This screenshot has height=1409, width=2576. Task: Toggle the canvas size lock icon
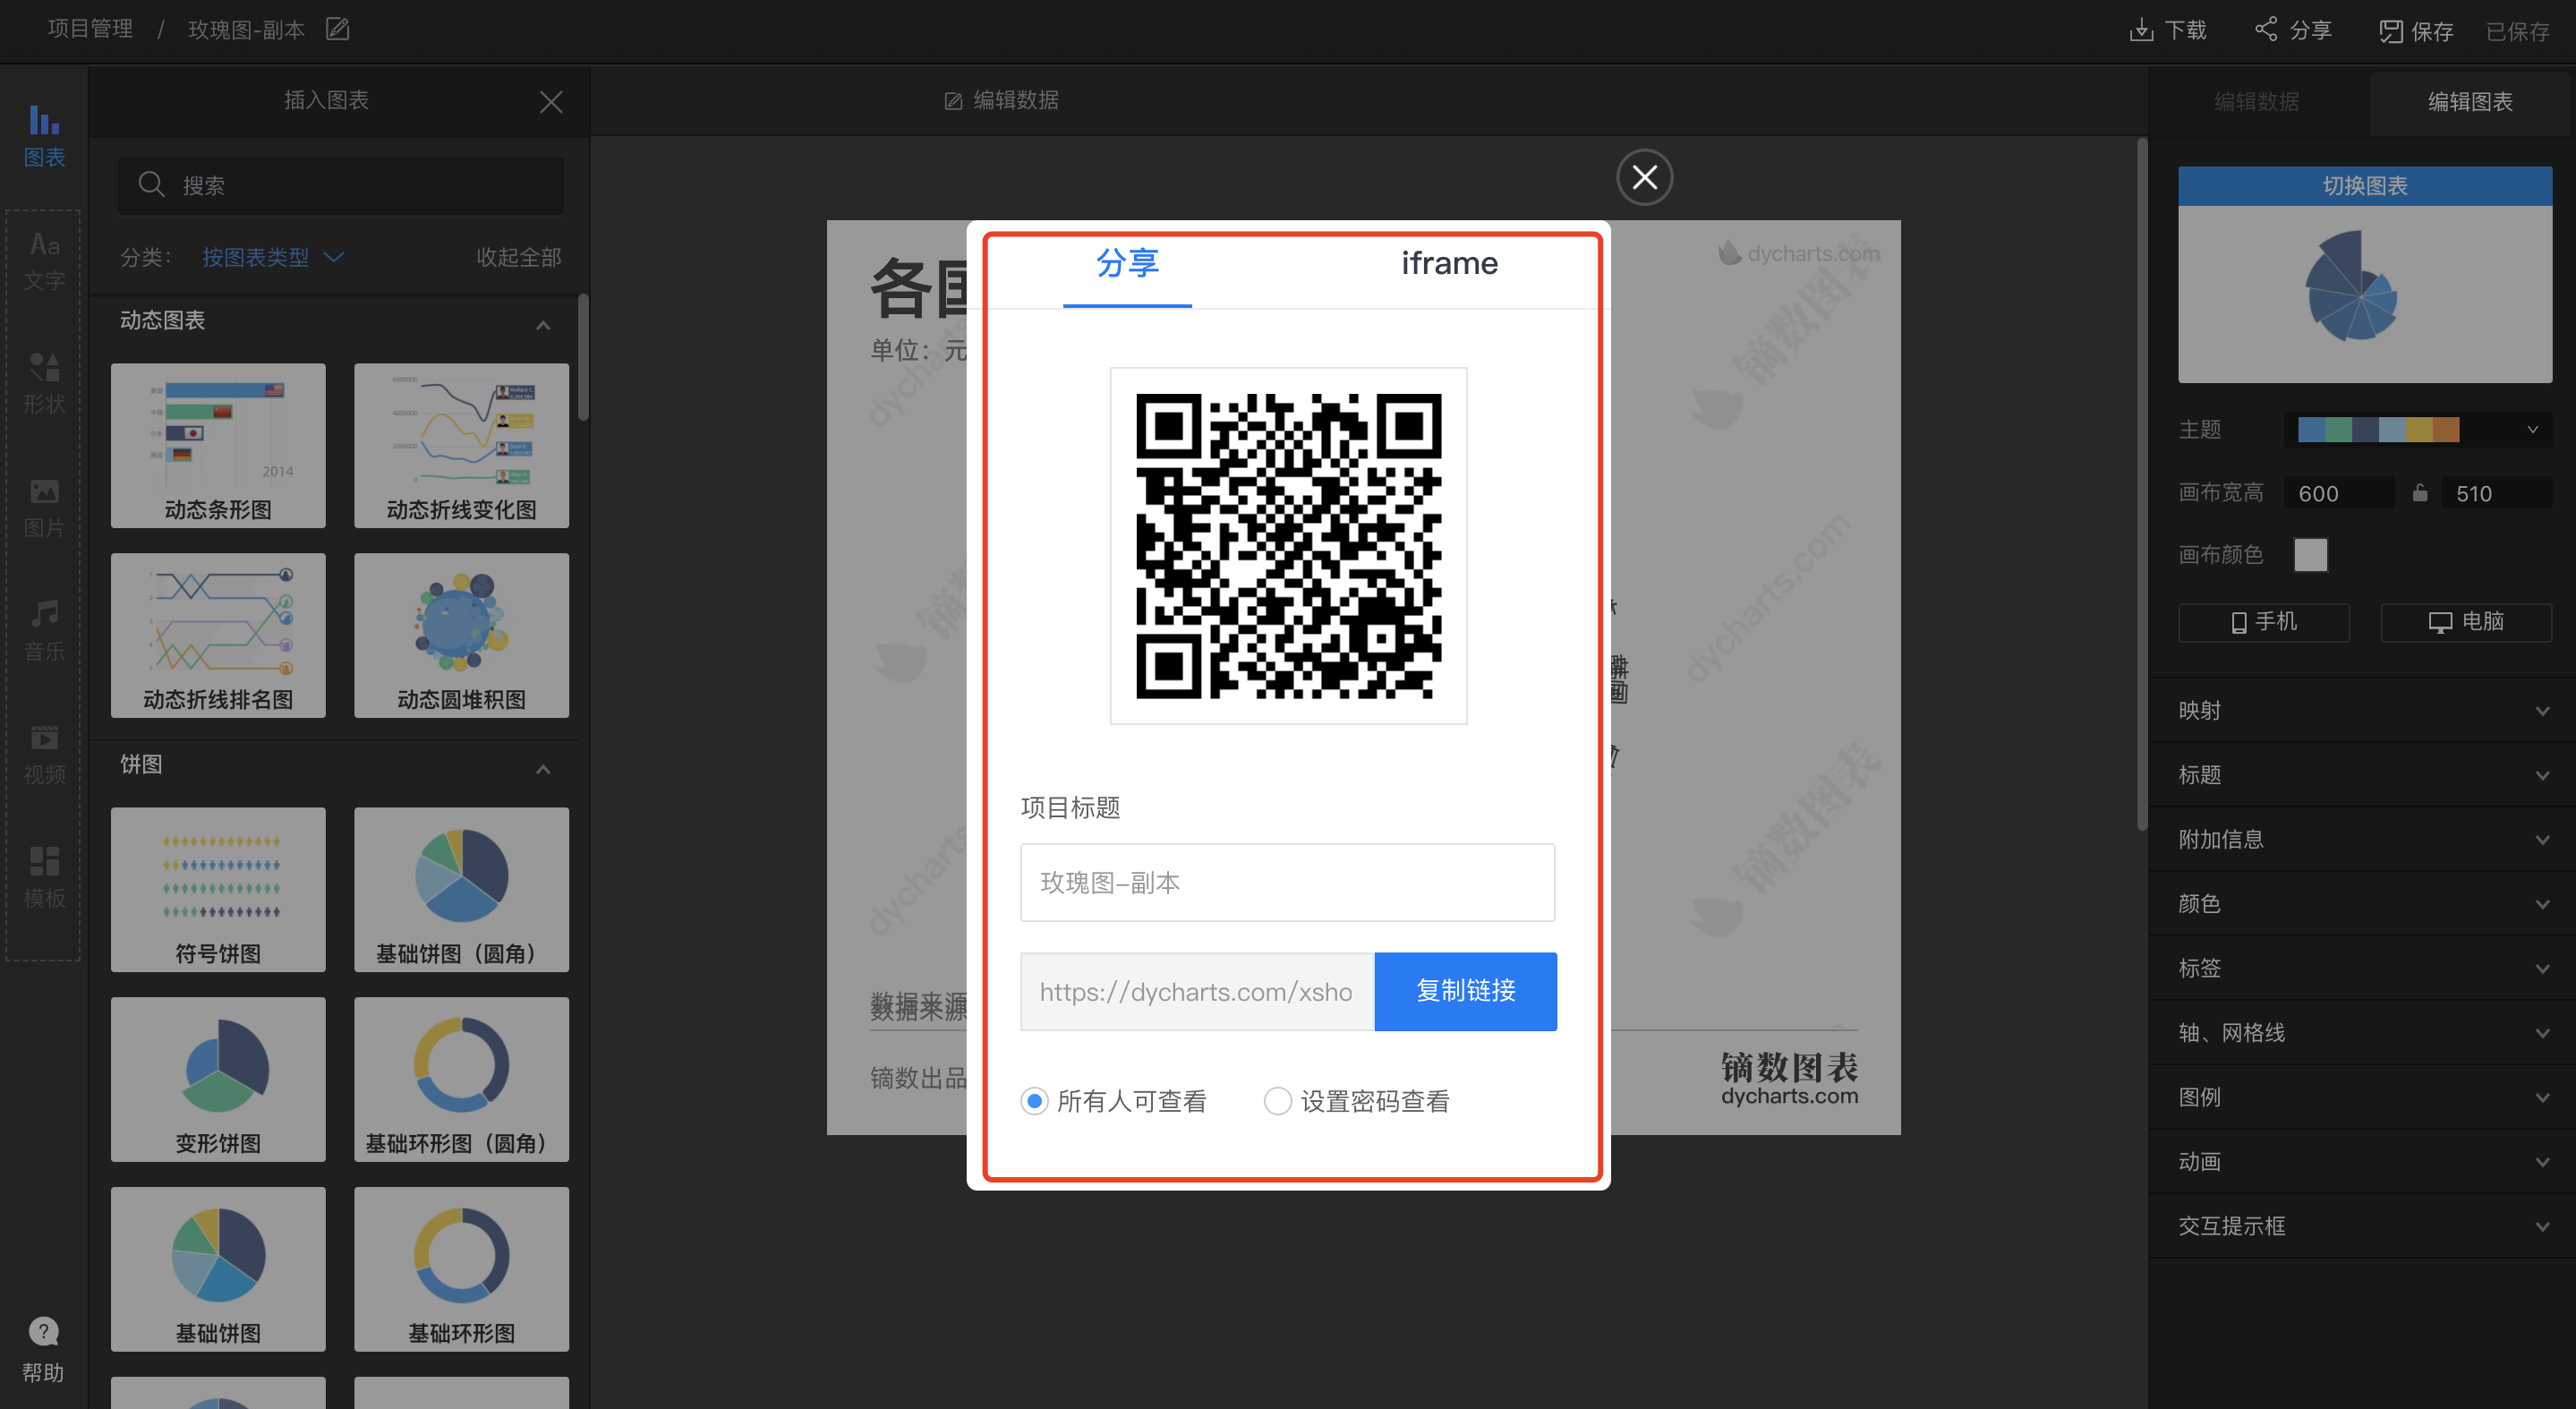(2419, 492)
